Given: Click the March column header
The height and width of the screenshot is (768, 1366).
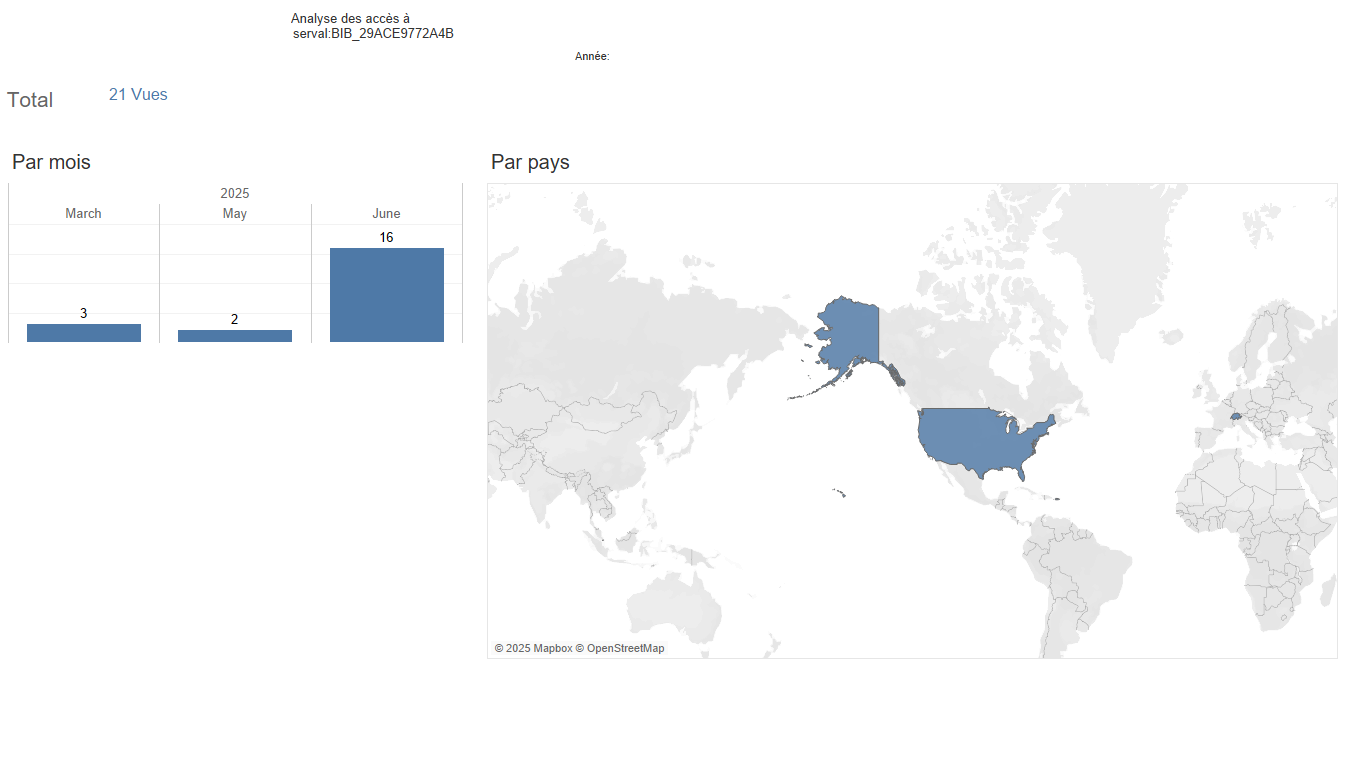Looking at the screenshot, I should pos(83,214).
